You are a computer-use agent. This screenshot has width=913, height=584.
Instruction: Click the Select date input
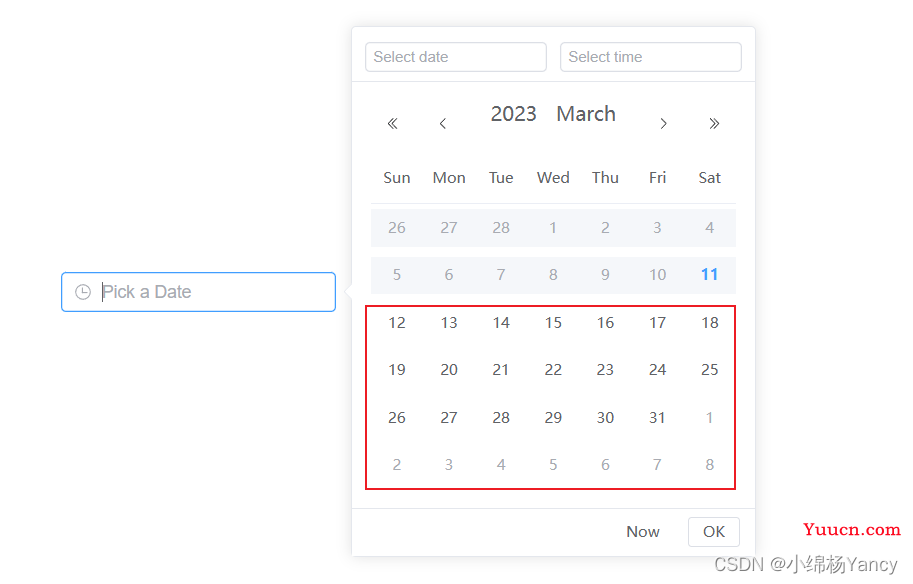click(x=456, y=57)
